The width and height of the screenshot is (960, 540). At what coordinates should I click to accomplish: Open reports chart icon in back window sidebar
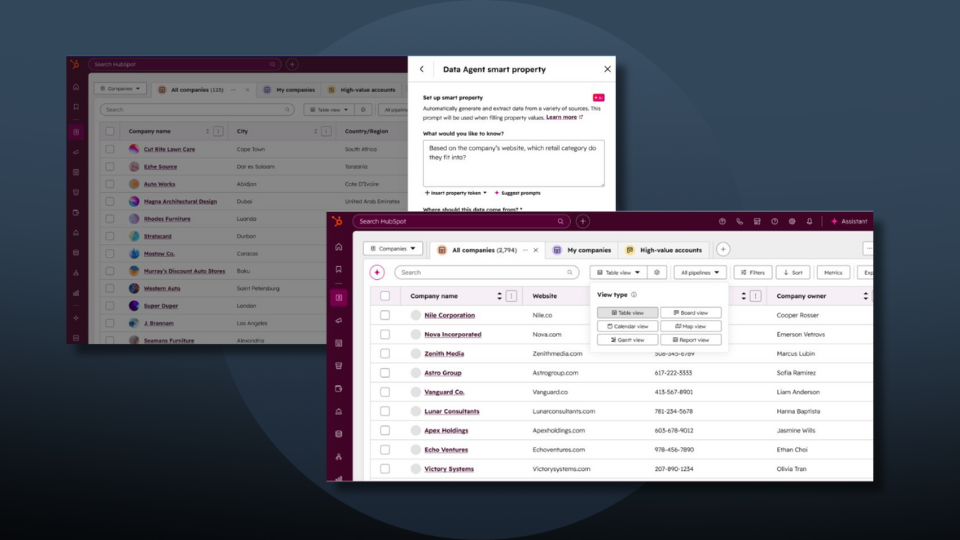pyautogui.click(x=76, y=293)
